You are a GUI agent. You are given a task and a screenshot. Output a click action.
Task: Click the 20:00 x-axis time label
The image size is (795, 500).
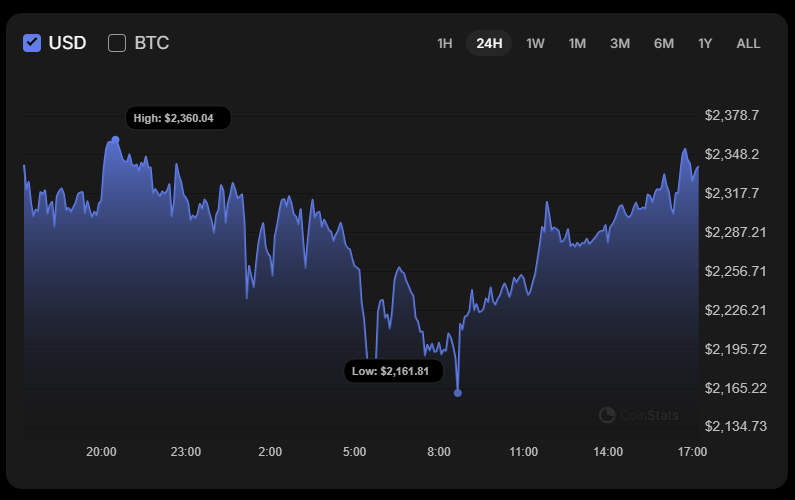[x=101, y=452]
